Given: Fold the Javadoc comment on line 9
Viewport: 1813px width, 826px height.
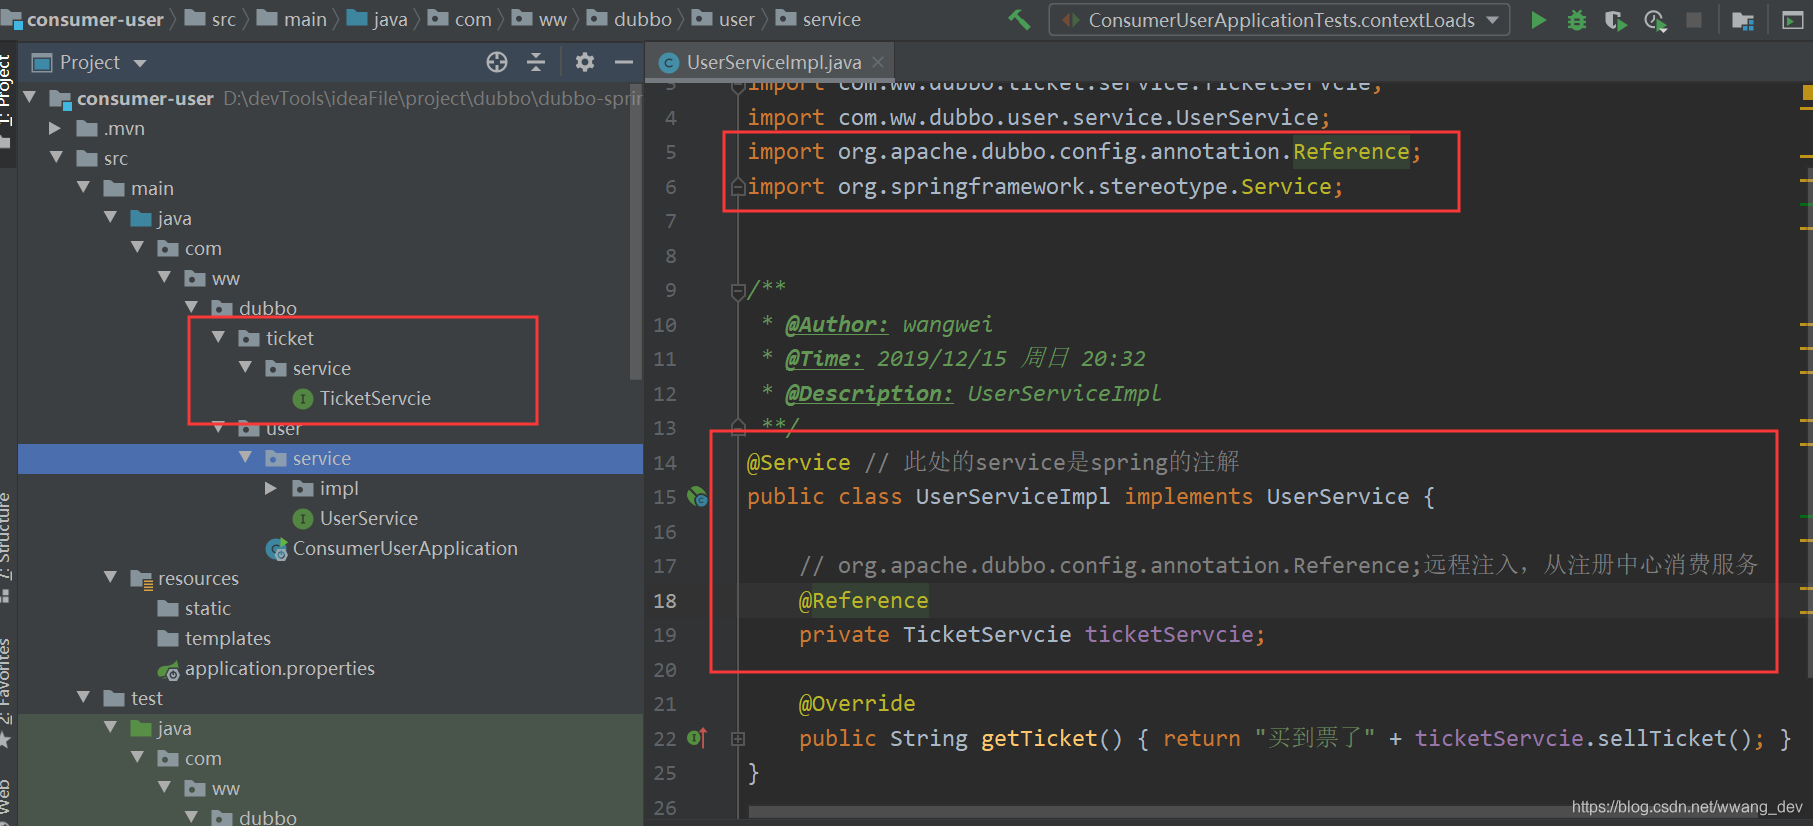Looking at the screenshot, I should 738,291.
